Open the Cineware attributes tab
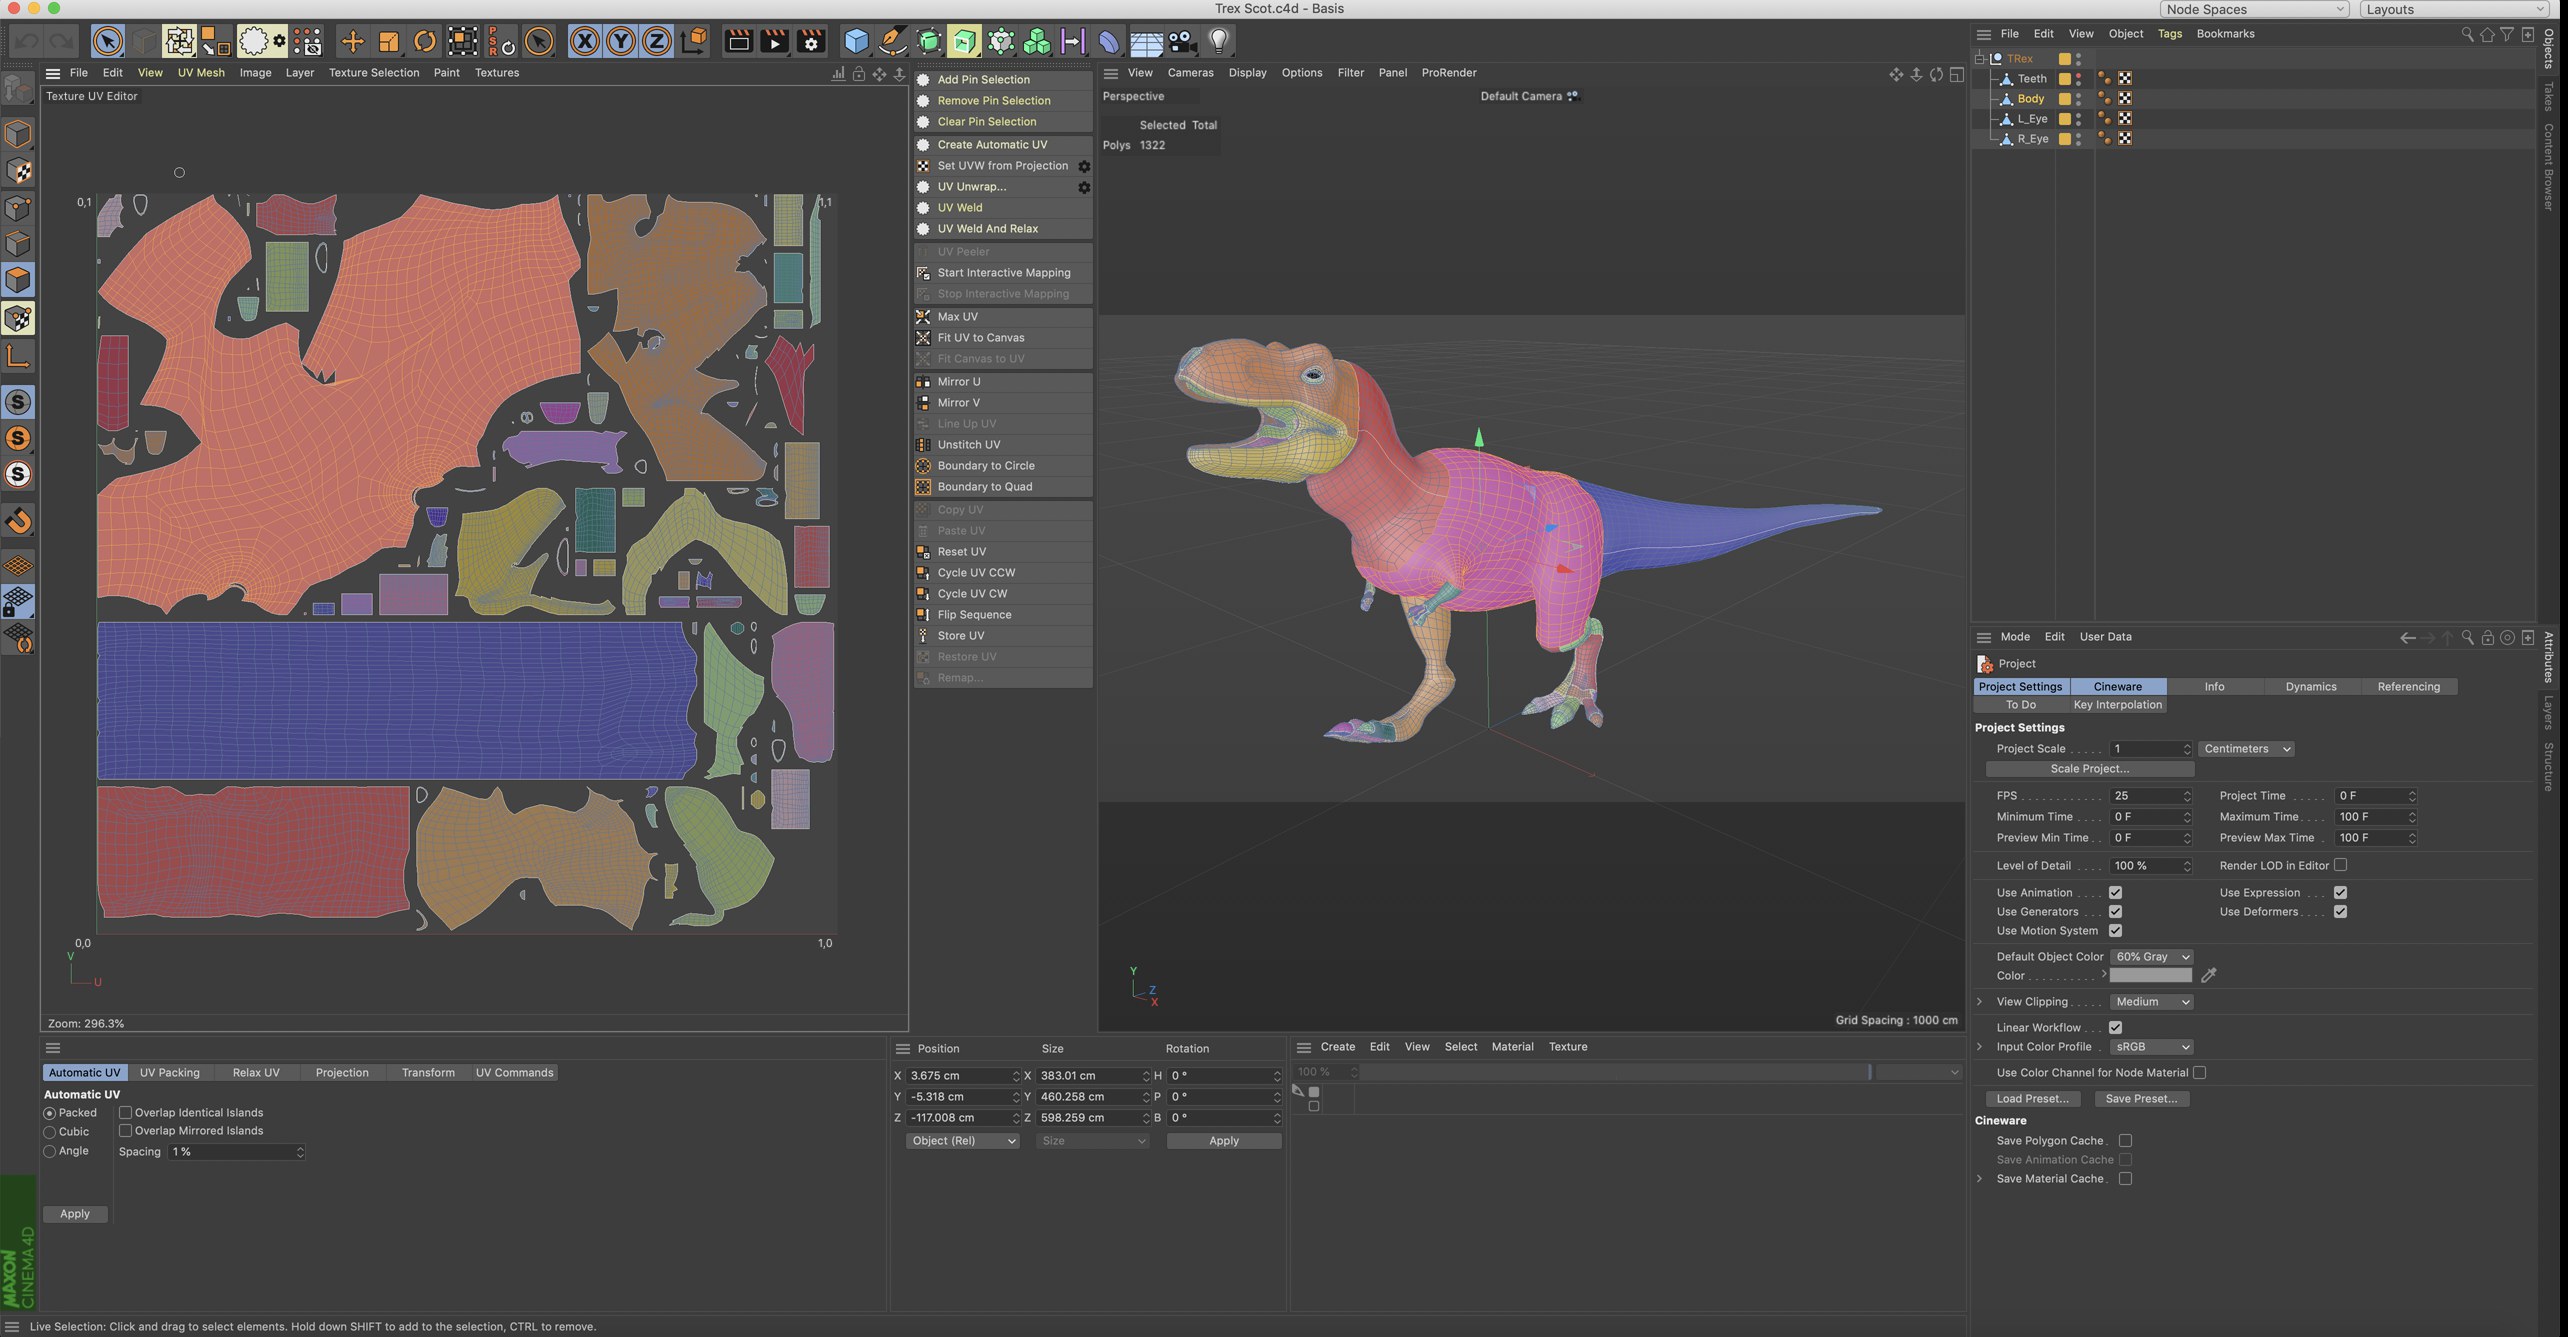 (x=2118, y=687)
